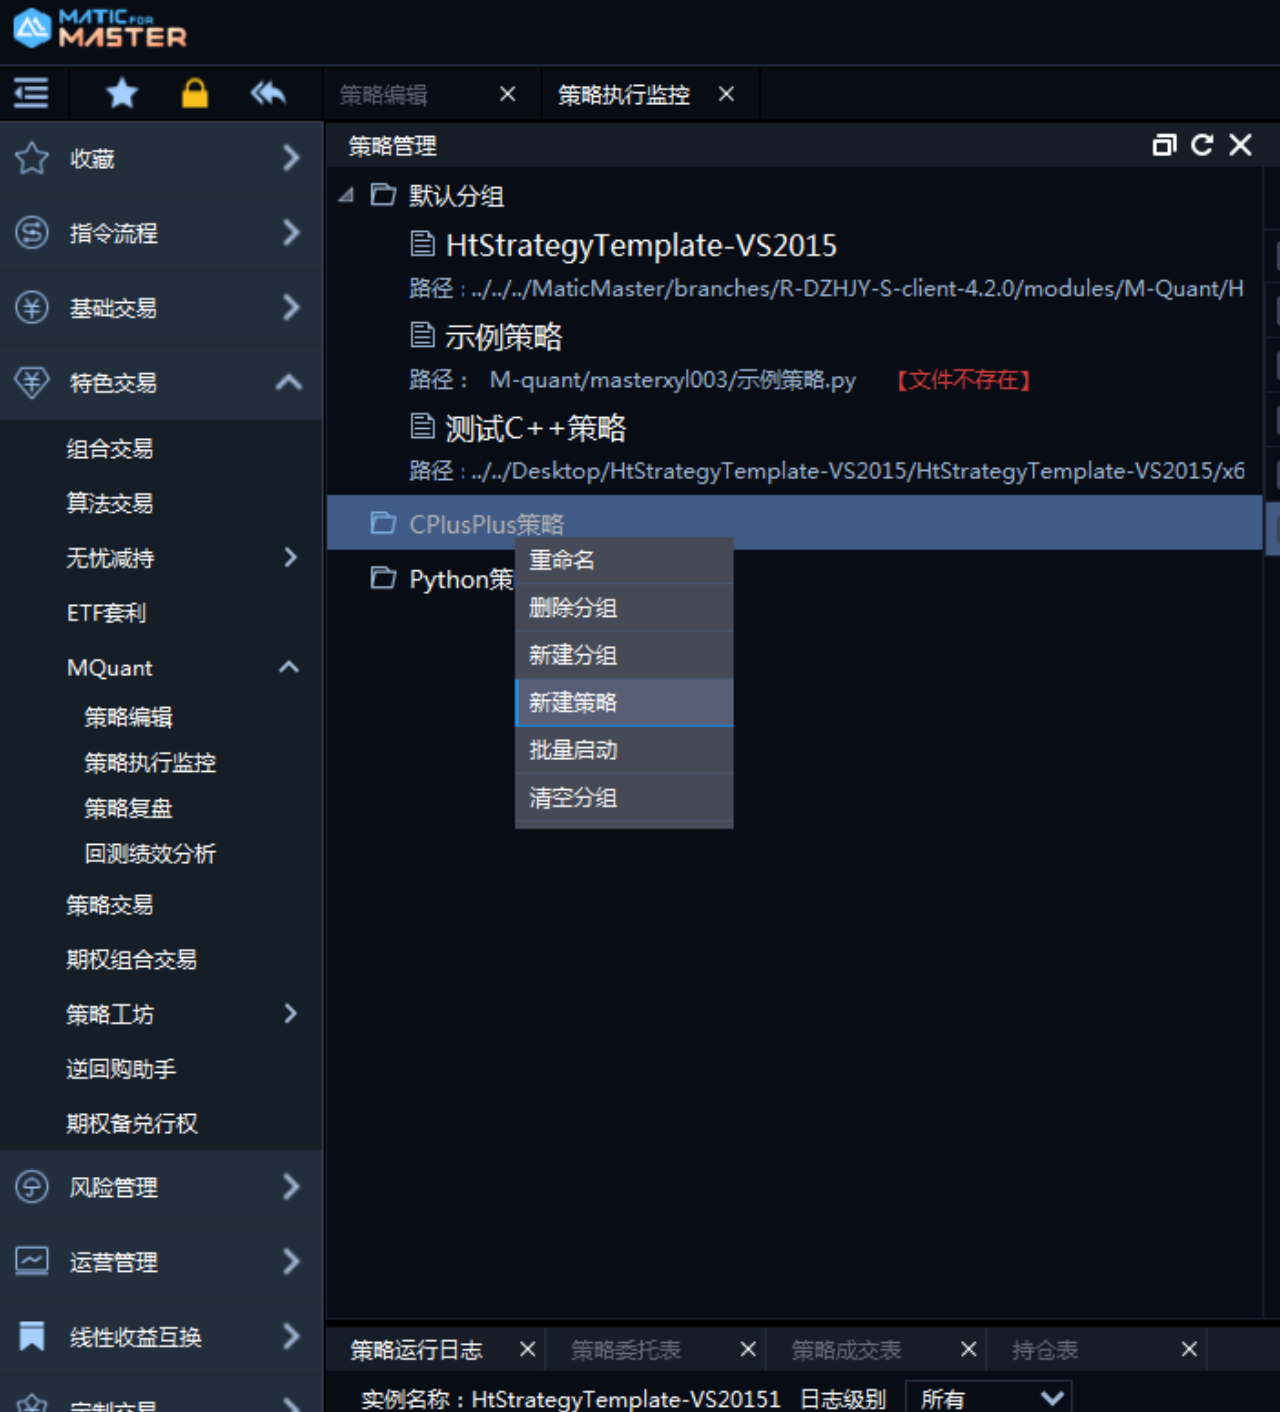This screenshot has height=1412, width=1280.
Task: Close the 策略执行监控 tab
Action: point(727,94)
